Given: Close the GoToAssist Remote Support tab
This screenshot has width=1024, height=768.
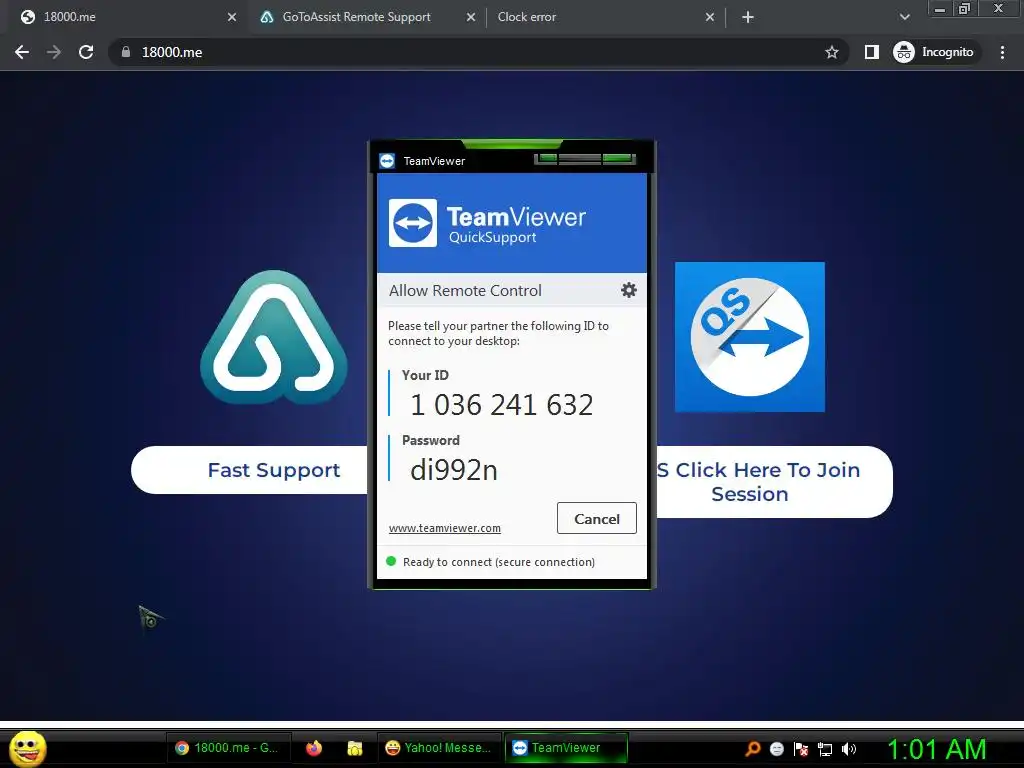Looking at the screenshot, I should click(x=471, y=18).
